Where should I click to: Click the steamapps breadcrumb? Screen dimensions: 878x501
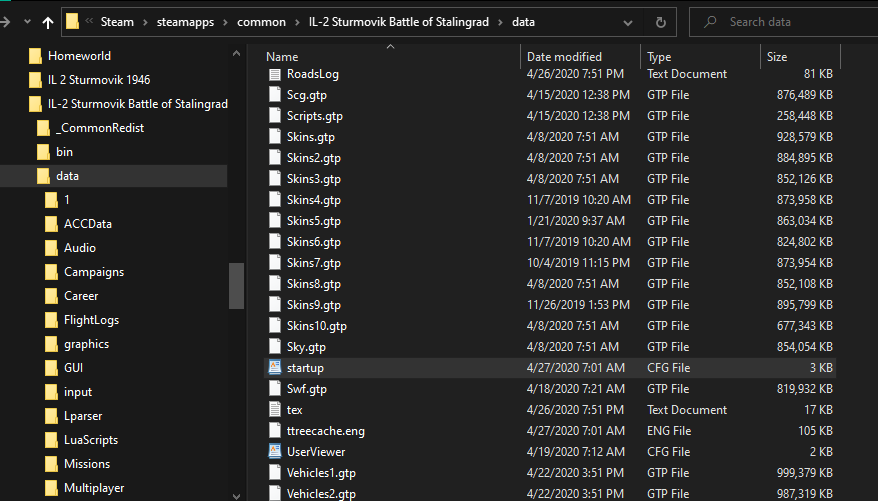[185, 22]
